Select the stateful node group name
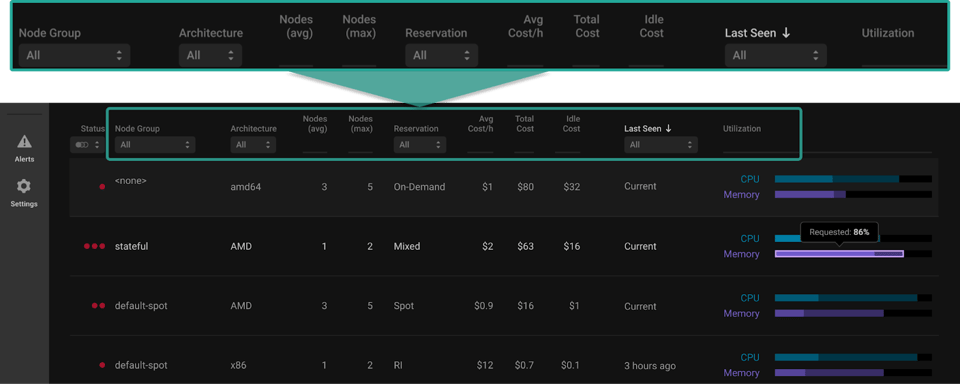 tap(132, 246)
